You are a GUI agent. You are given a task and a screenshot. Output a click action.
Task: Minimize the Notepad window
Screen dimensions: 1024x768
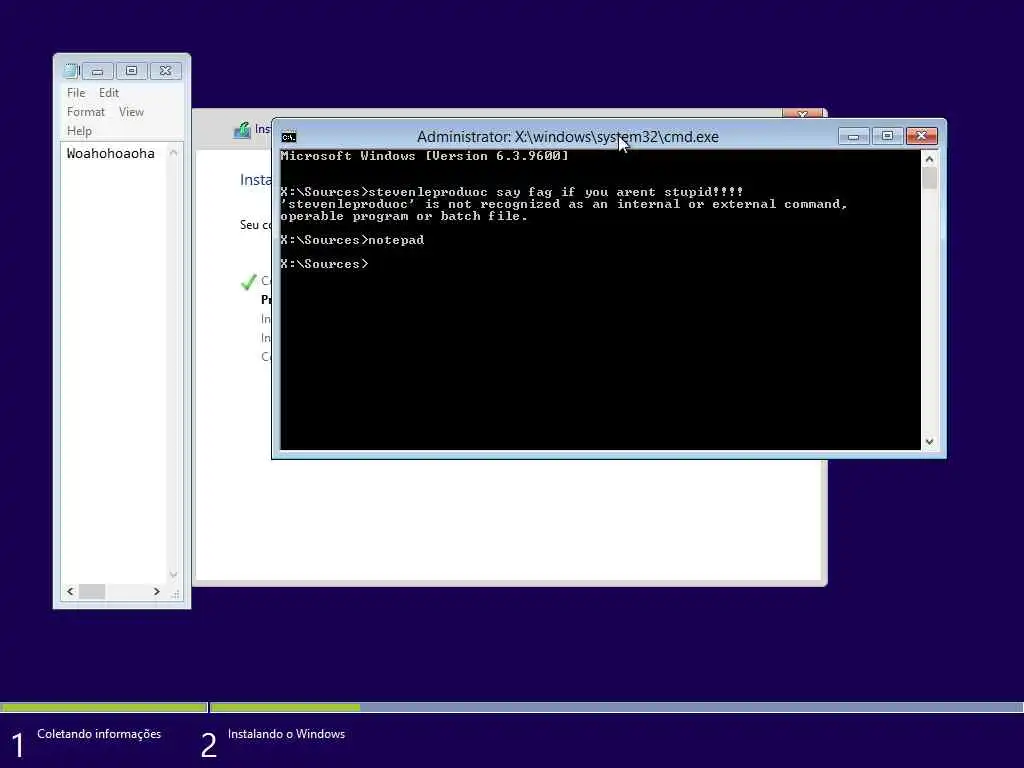tap(97, 71)
